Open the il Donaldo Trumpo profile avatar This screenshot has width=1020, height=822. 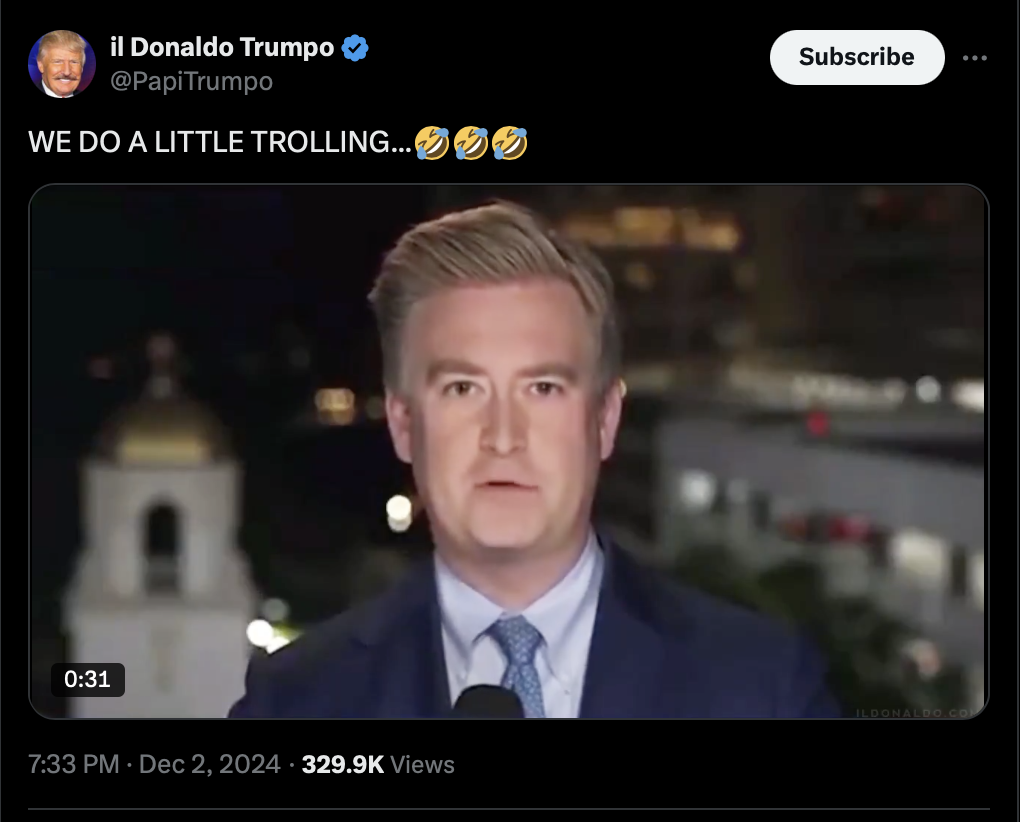(x=62, y=64)
